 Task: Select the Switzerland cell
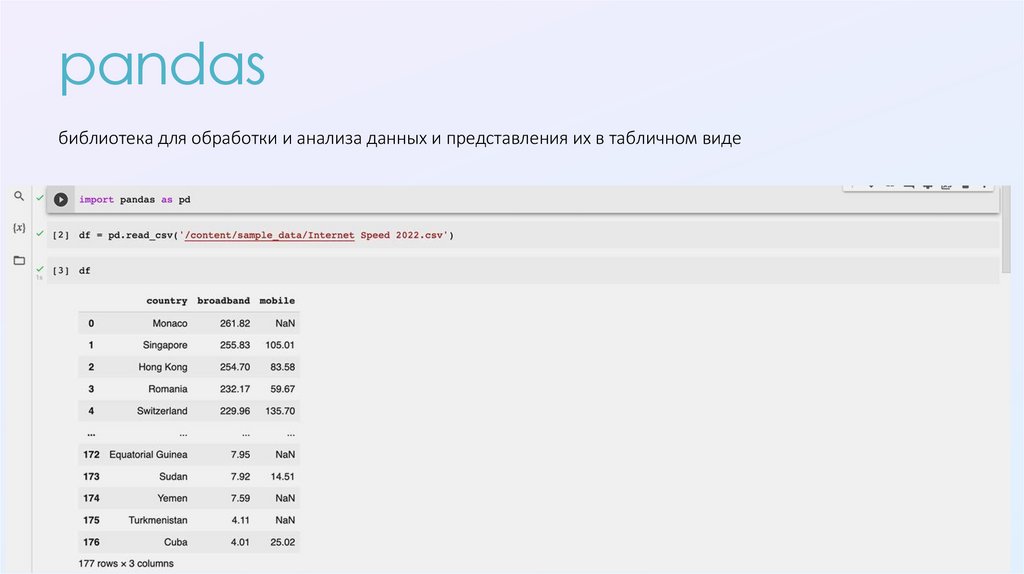(162, 411)
